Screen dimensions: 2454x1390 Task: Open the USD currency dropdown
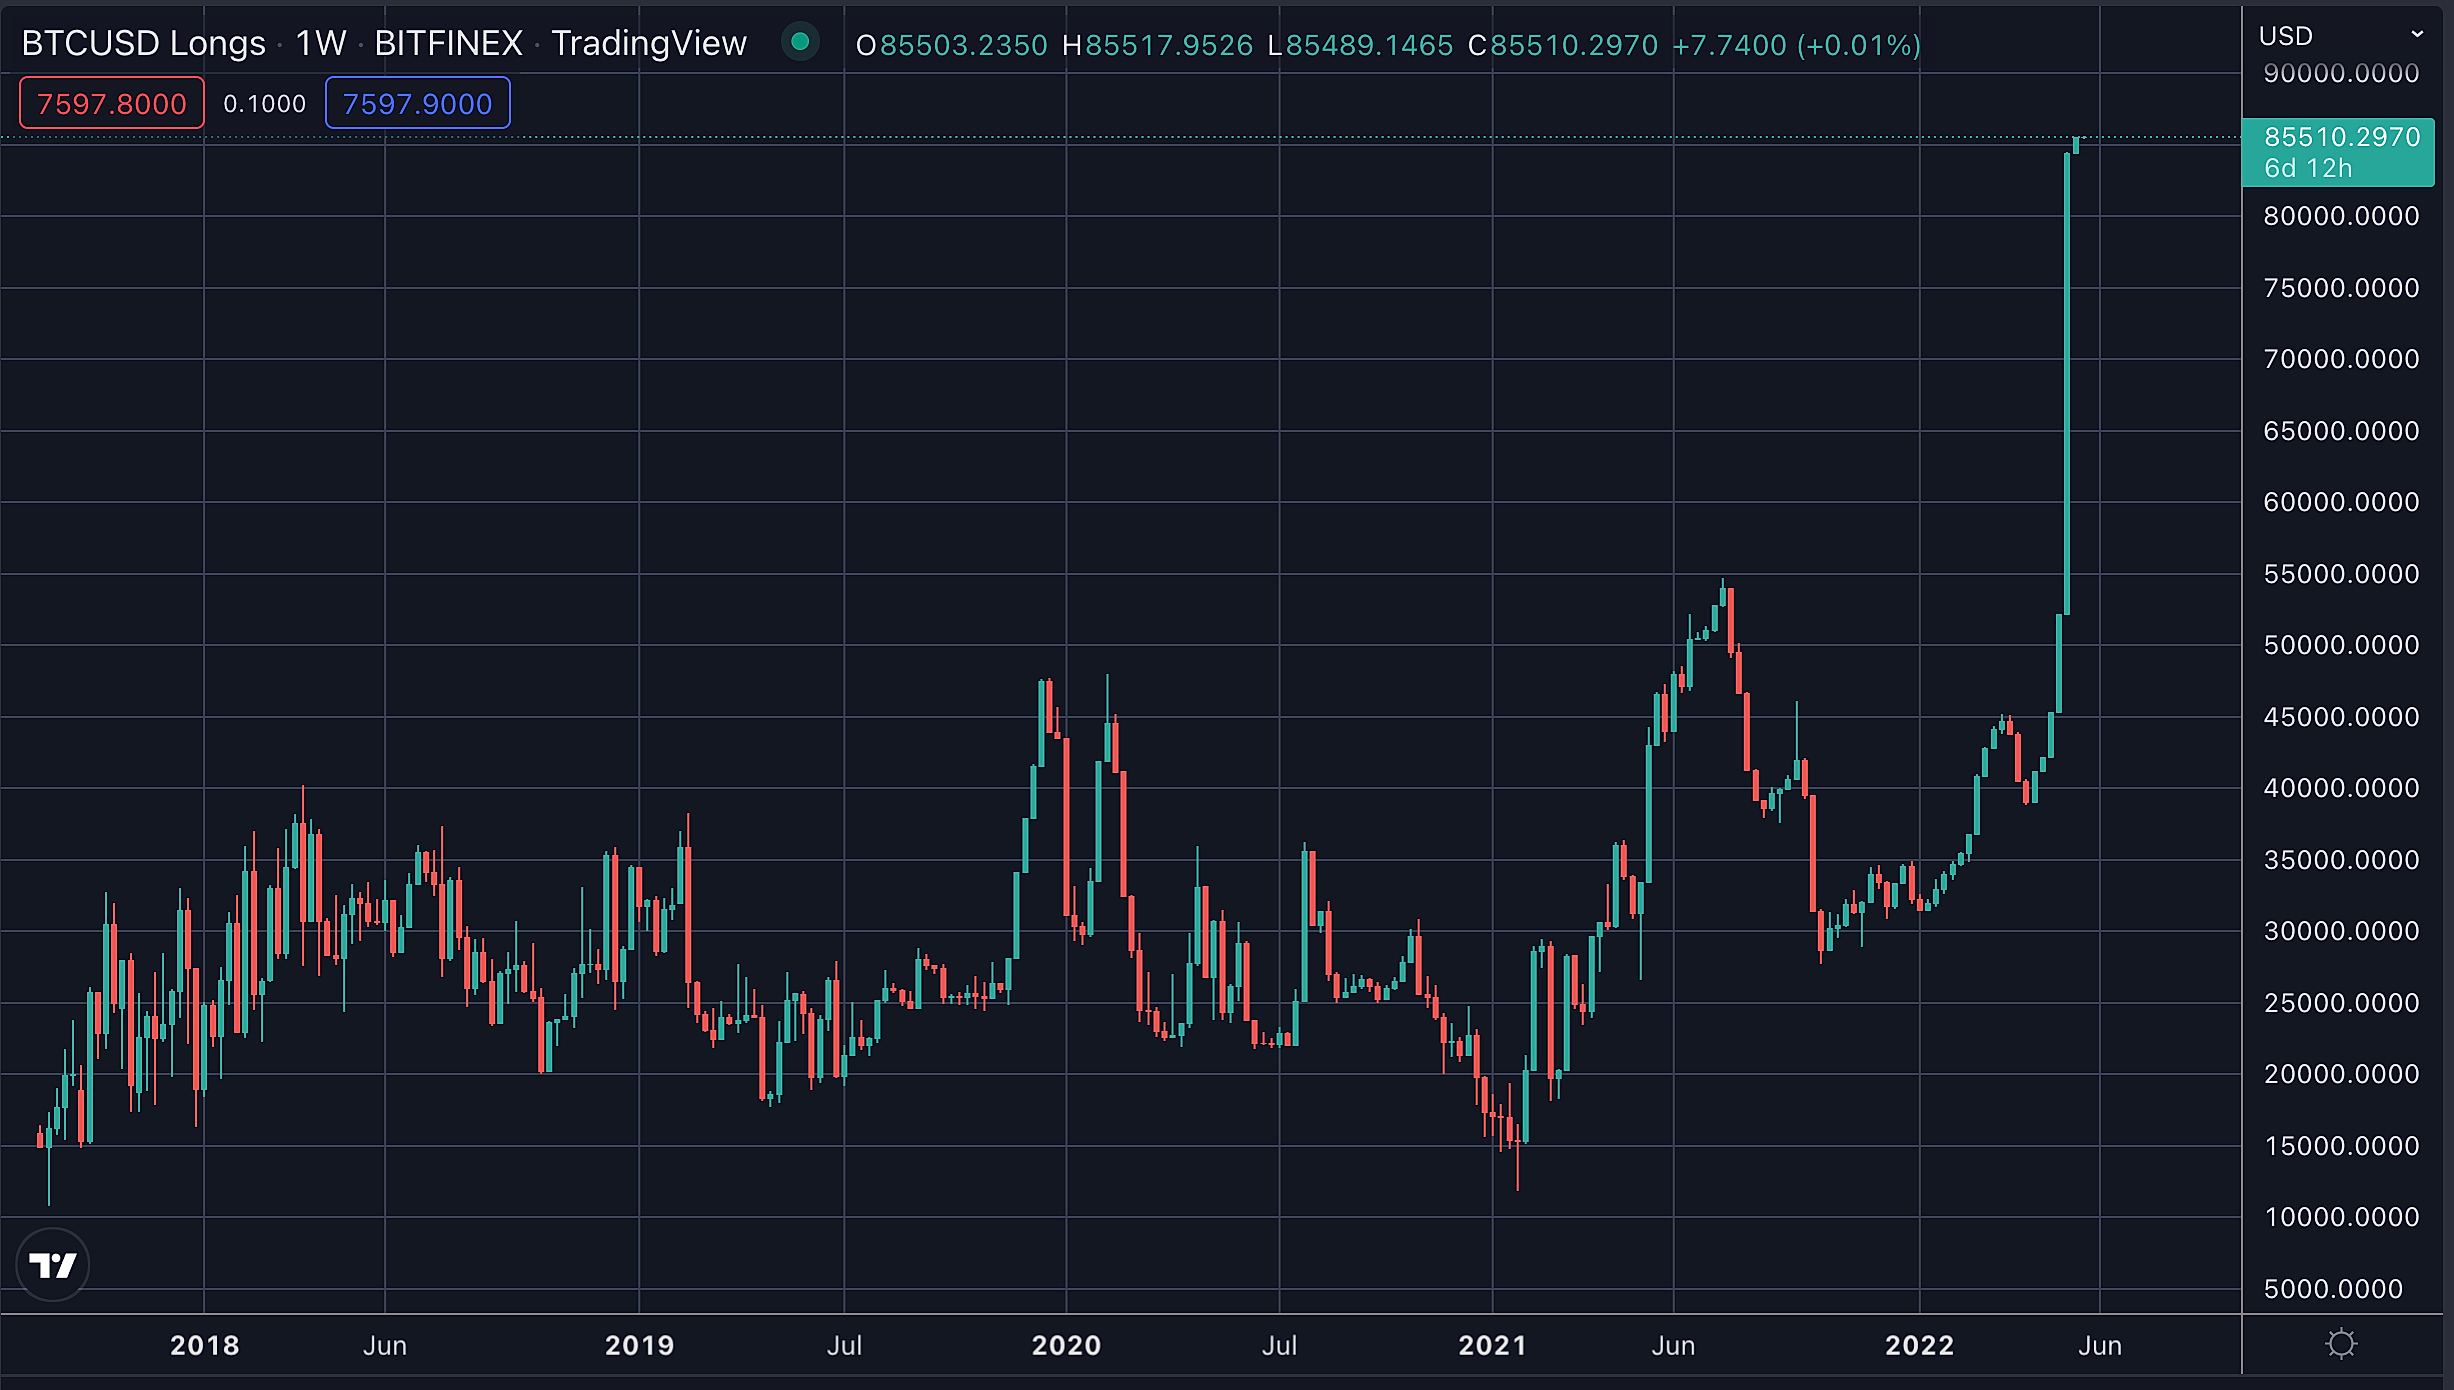[2340, 36]
